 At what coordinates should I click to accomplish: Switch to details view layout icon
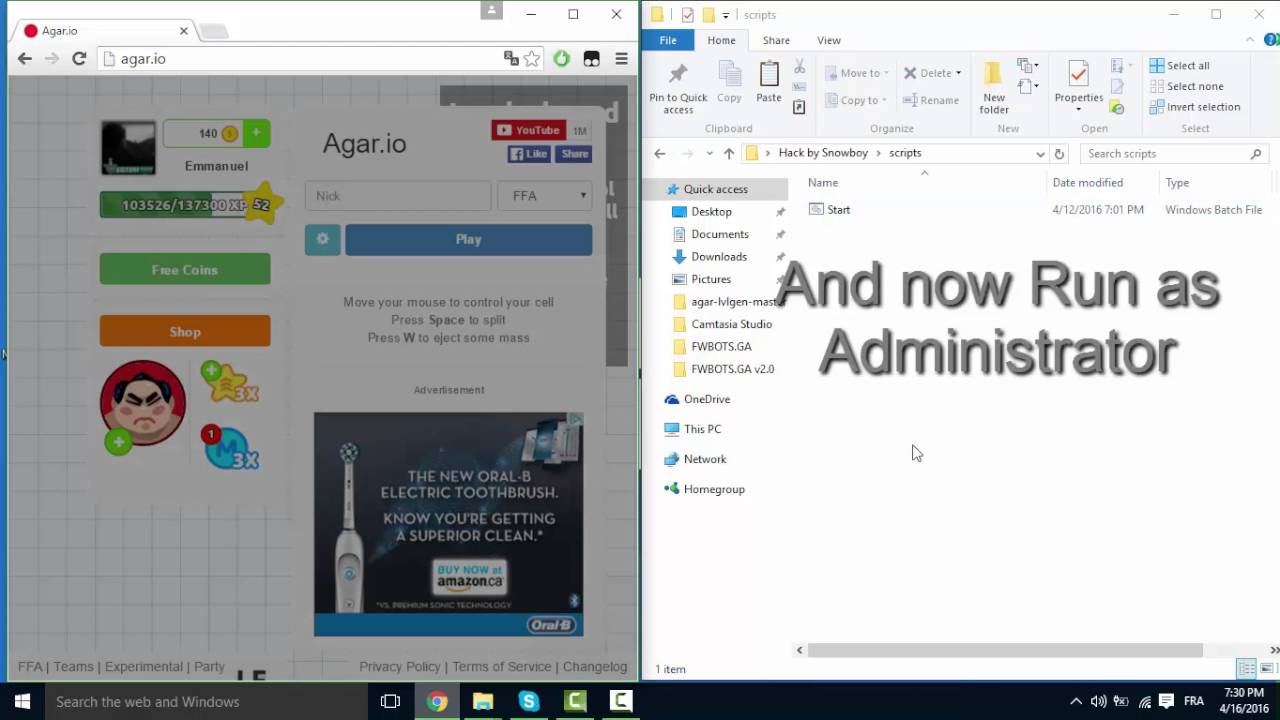(x=1247, y=668)
